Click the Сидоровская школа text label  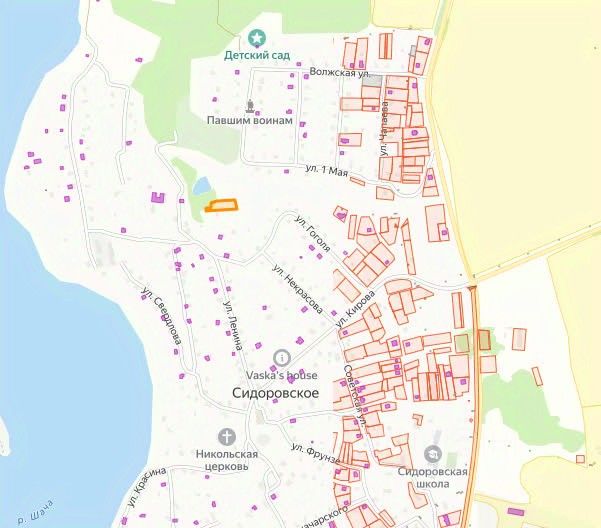432,477
